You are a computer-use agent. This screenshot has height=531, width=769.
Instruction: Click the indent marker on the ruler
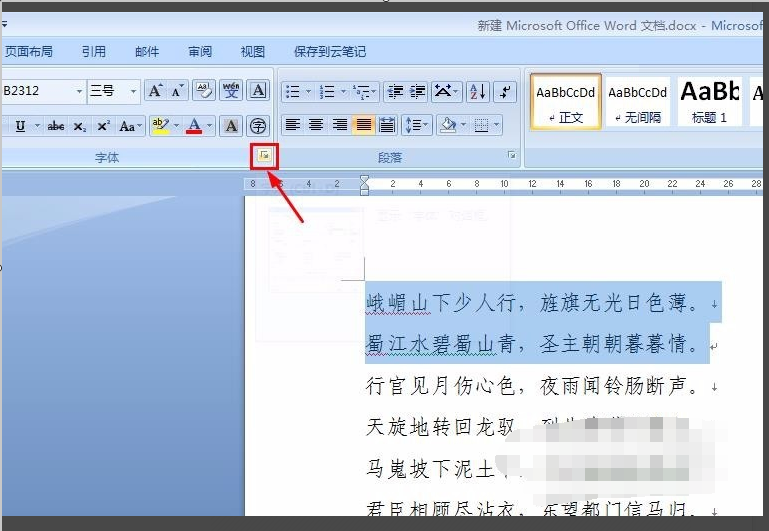(364, 185)
